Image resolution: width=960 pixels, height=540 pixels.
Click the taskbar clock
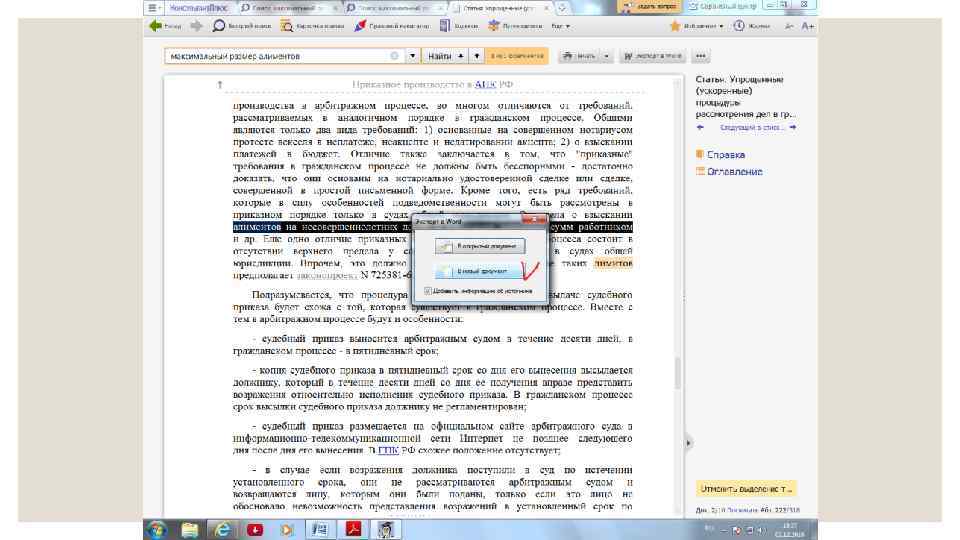coord(789,530)
